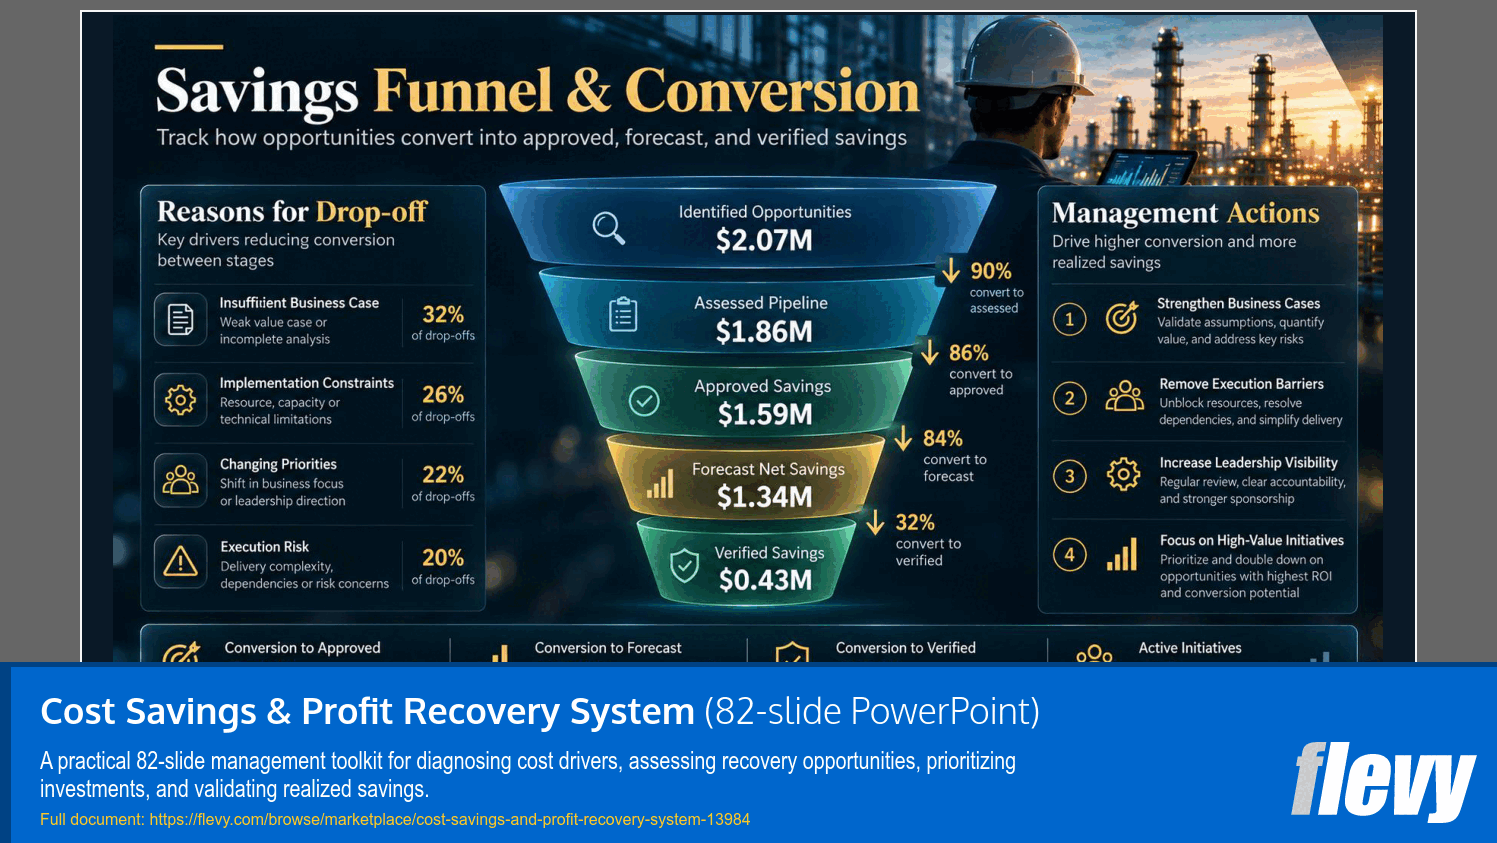Click the clipboard icon in Assessed Pipeline
This screenshot has width=1497, height=843.
[x=623, y=314]
